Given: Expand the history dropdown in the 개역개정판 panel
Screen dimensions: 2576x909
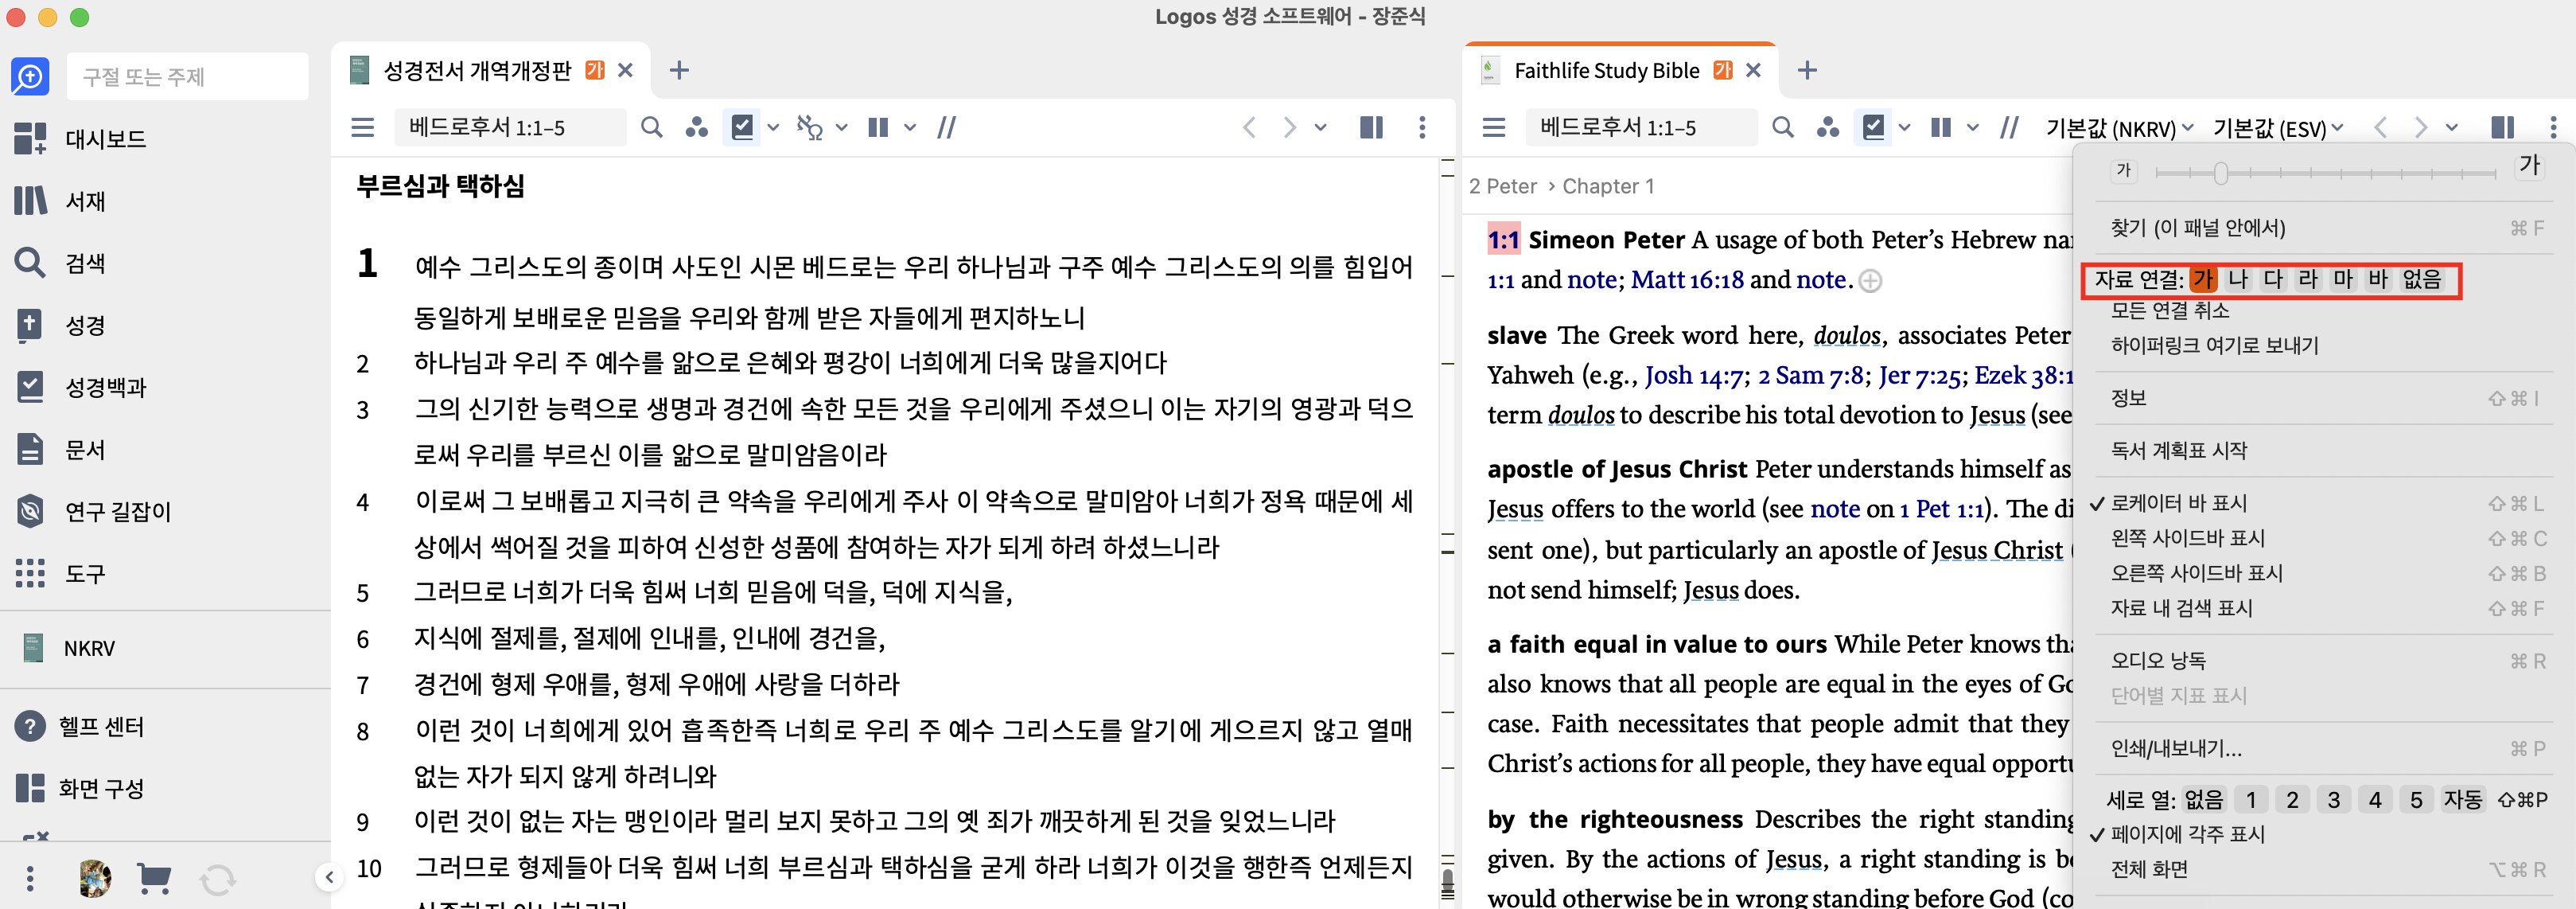Looking at the screenshot, I should (x=1321, y=127).
